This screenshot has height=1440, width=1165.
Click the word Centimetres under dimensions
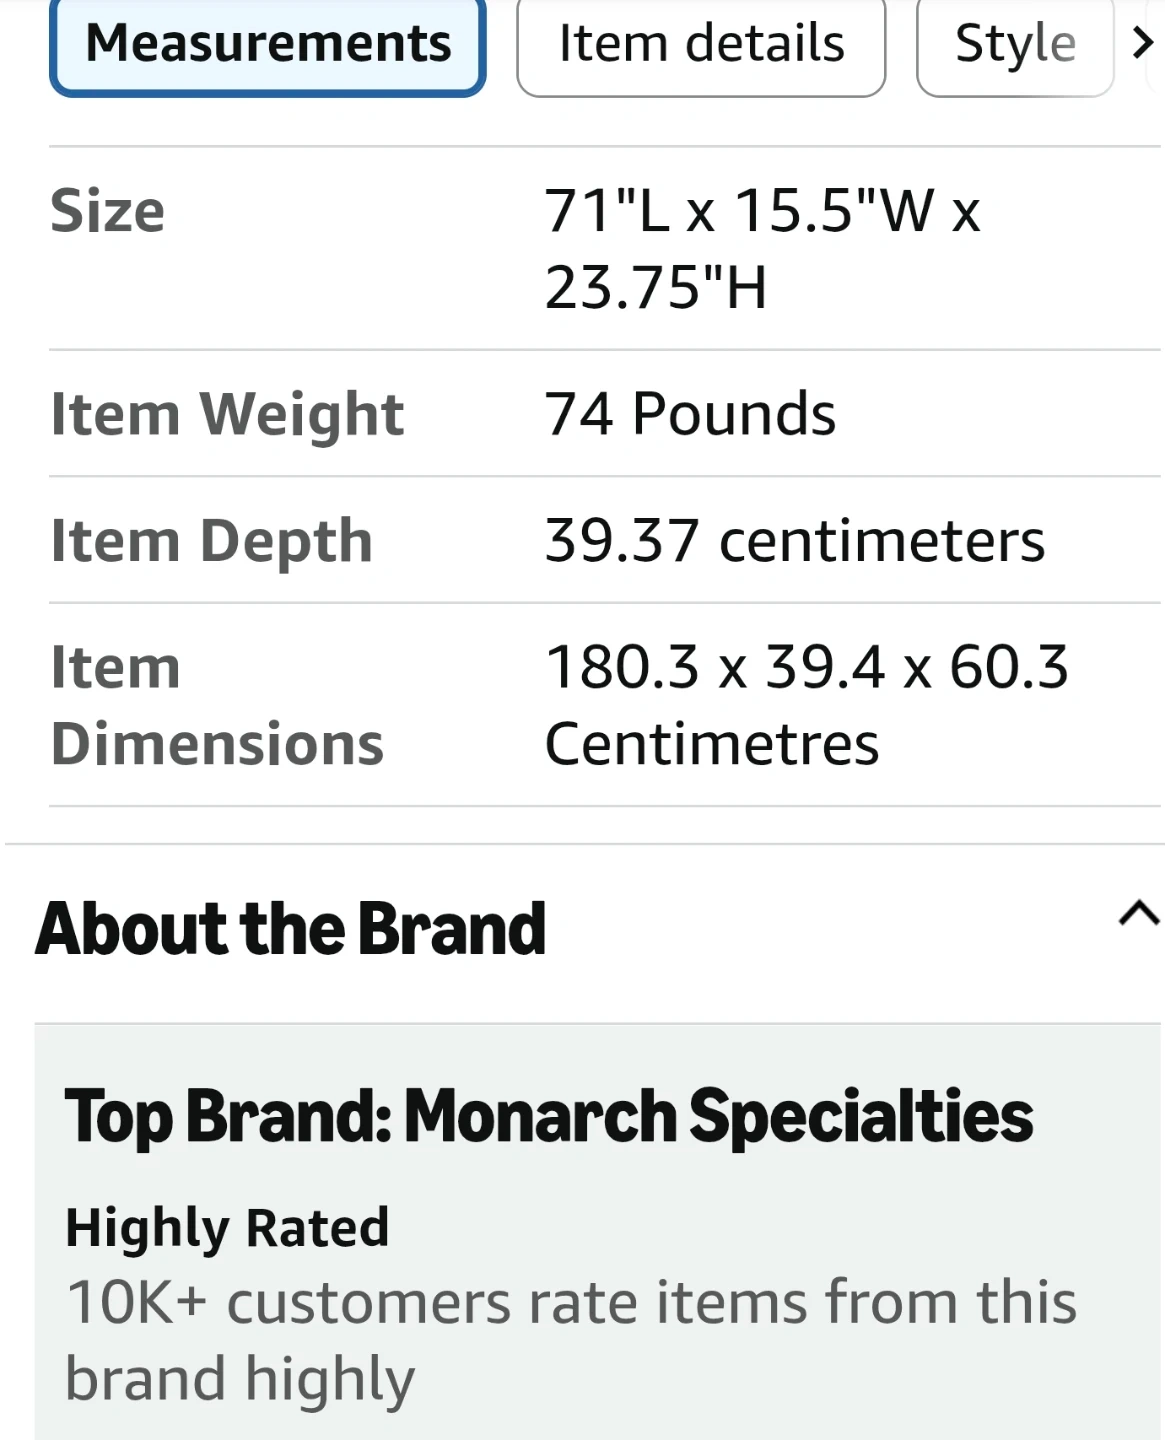pos(712,744)
